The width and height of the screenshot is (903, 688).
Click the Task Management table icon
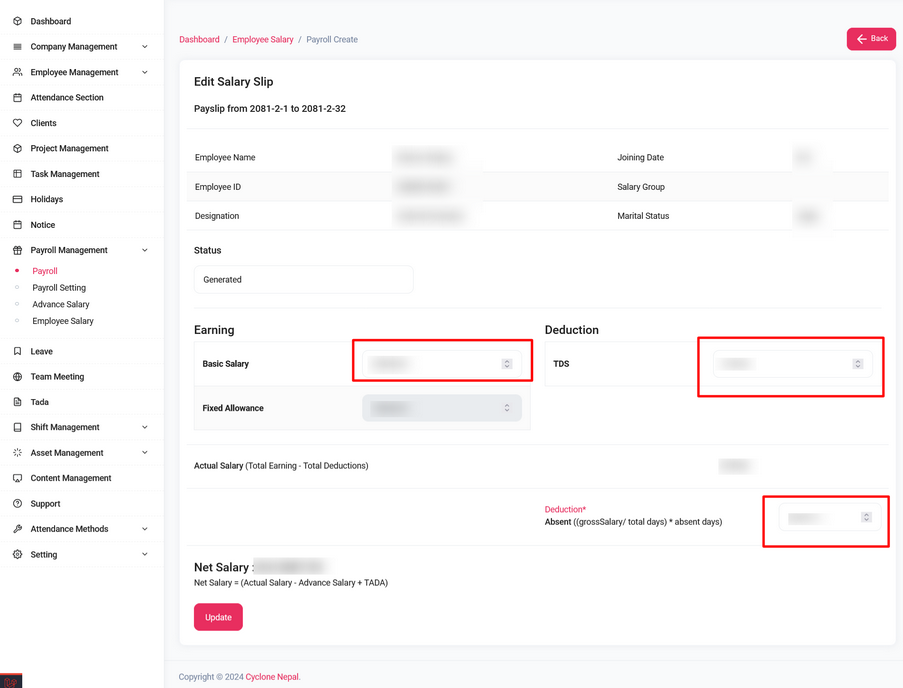click(x=17, y=174)
